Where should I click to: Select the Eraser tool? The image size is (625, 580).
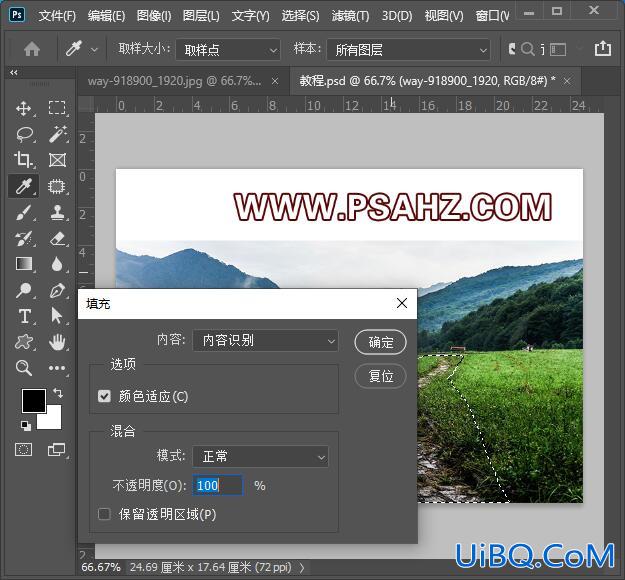tap(57, 239)
